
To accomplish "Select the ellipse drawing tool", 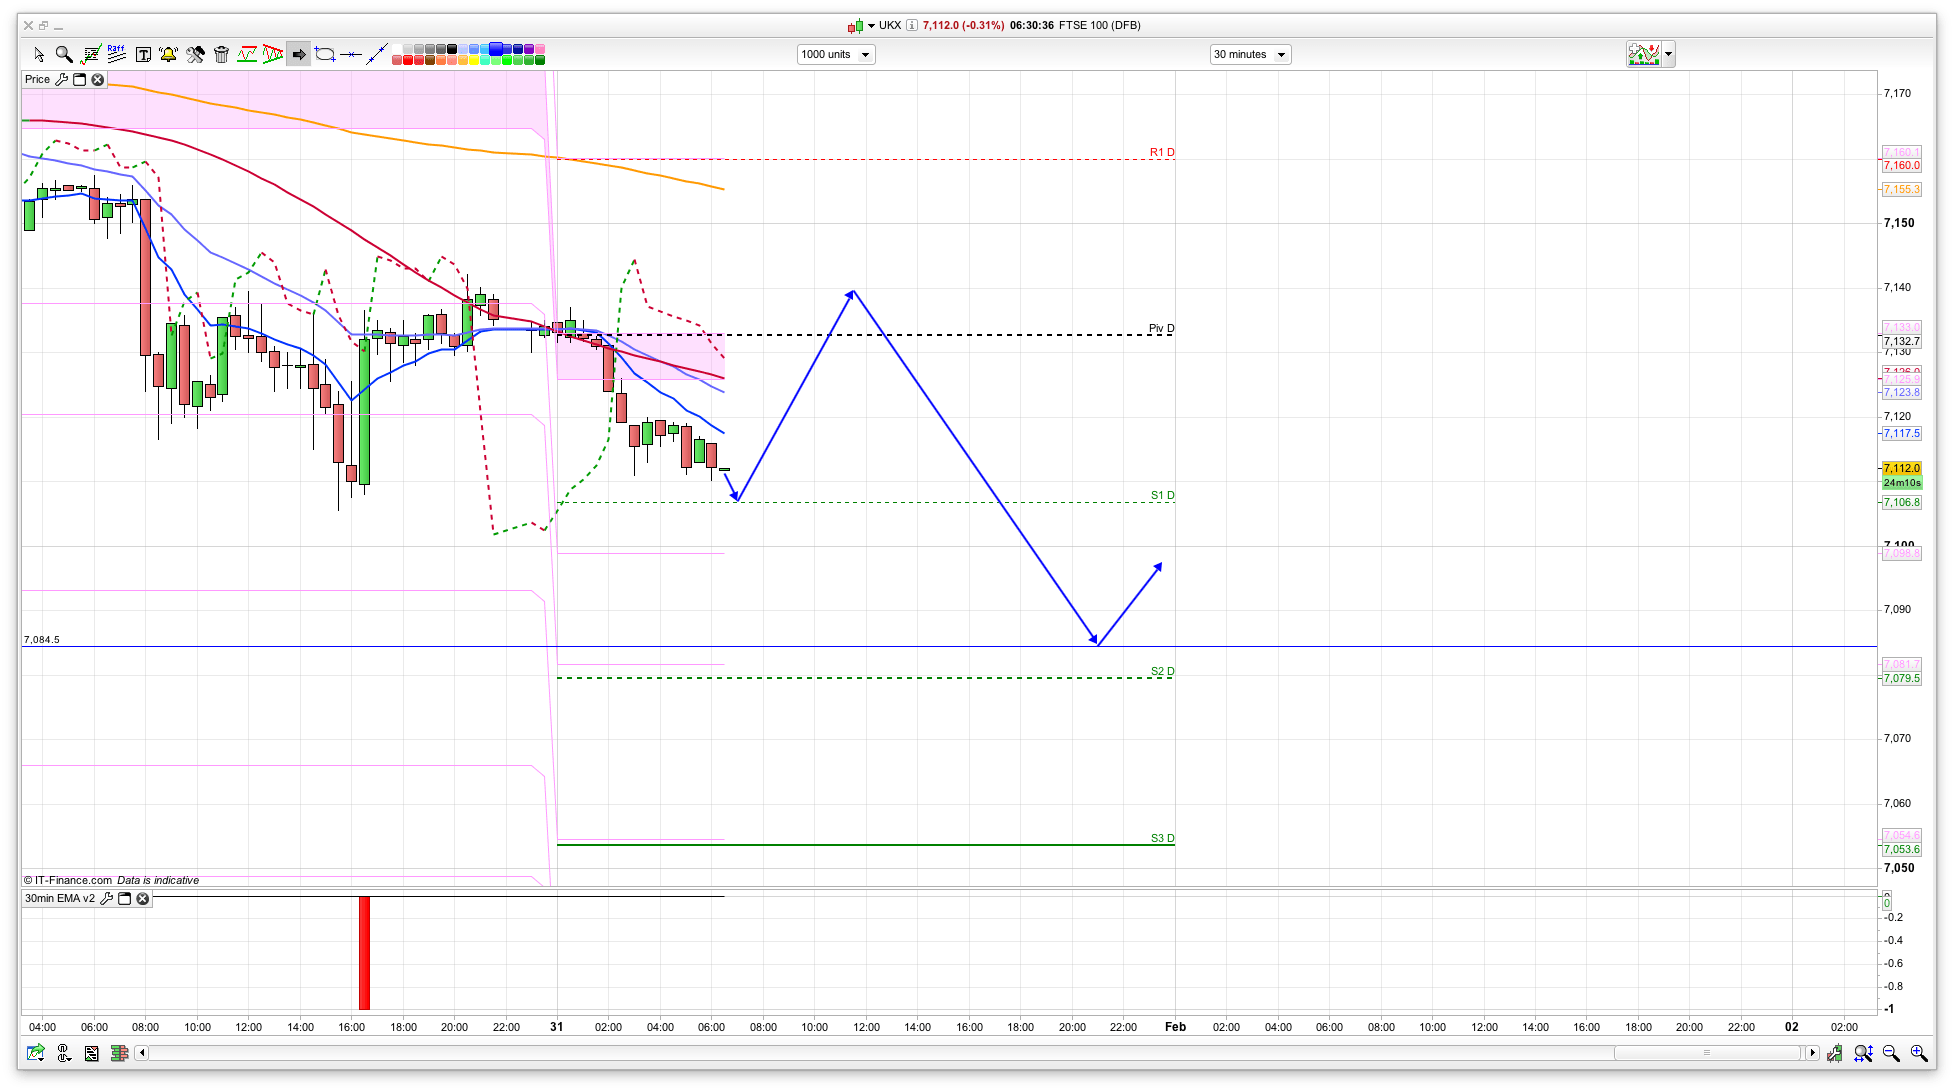I will [x=325, y=54].
